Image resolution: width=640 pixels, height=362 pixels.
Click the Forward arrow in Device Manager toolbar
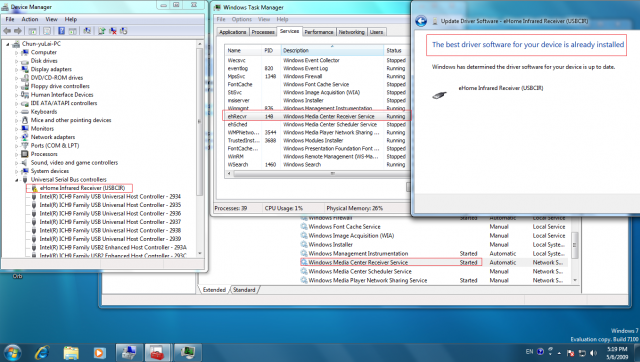point(18,31)
